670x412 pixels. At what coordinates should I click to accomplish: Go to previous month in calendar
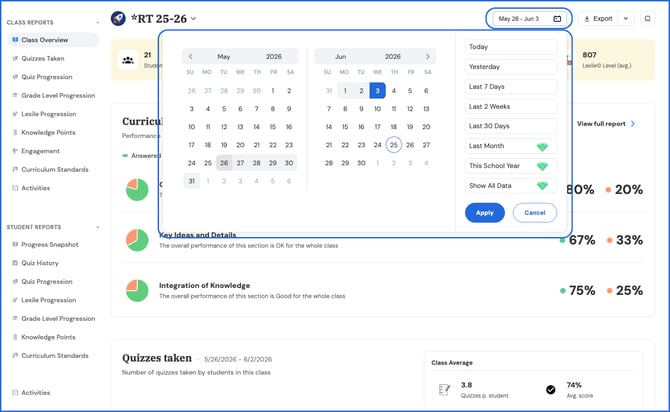click(x=191, y=56)
